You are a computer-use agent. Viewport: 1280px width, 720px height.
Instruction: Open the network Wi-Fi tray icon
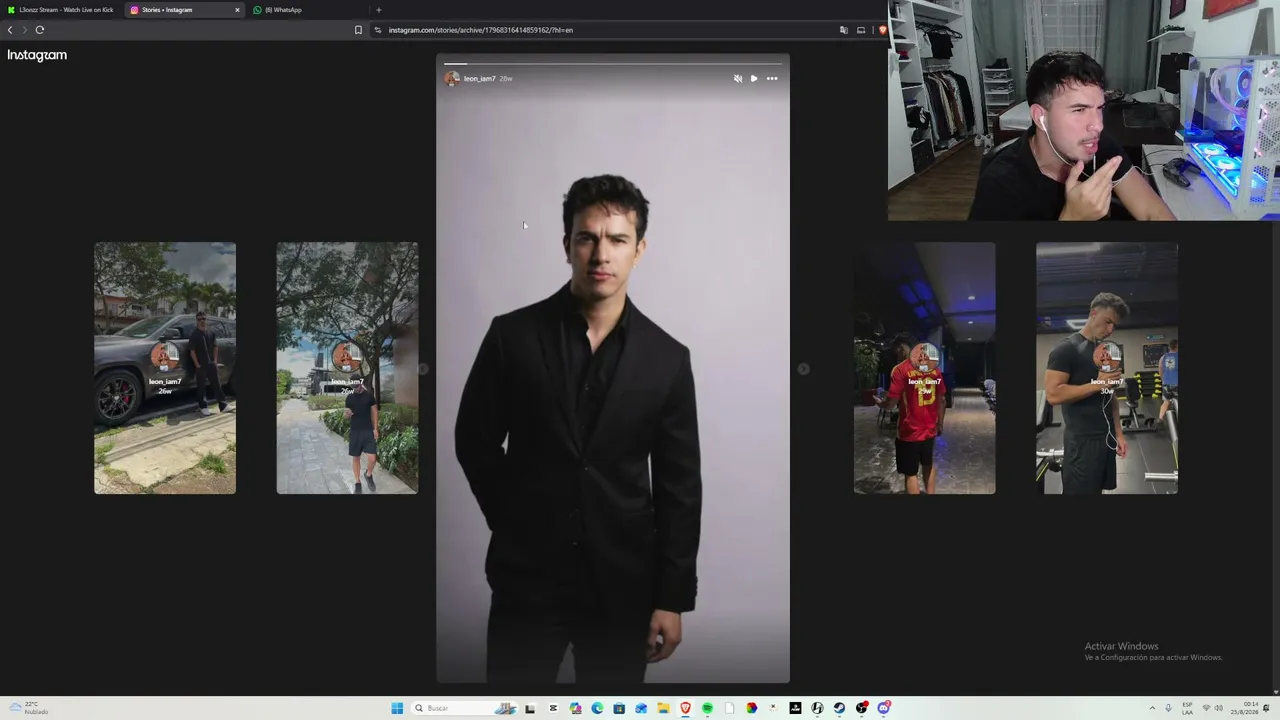coord(1206,708)
